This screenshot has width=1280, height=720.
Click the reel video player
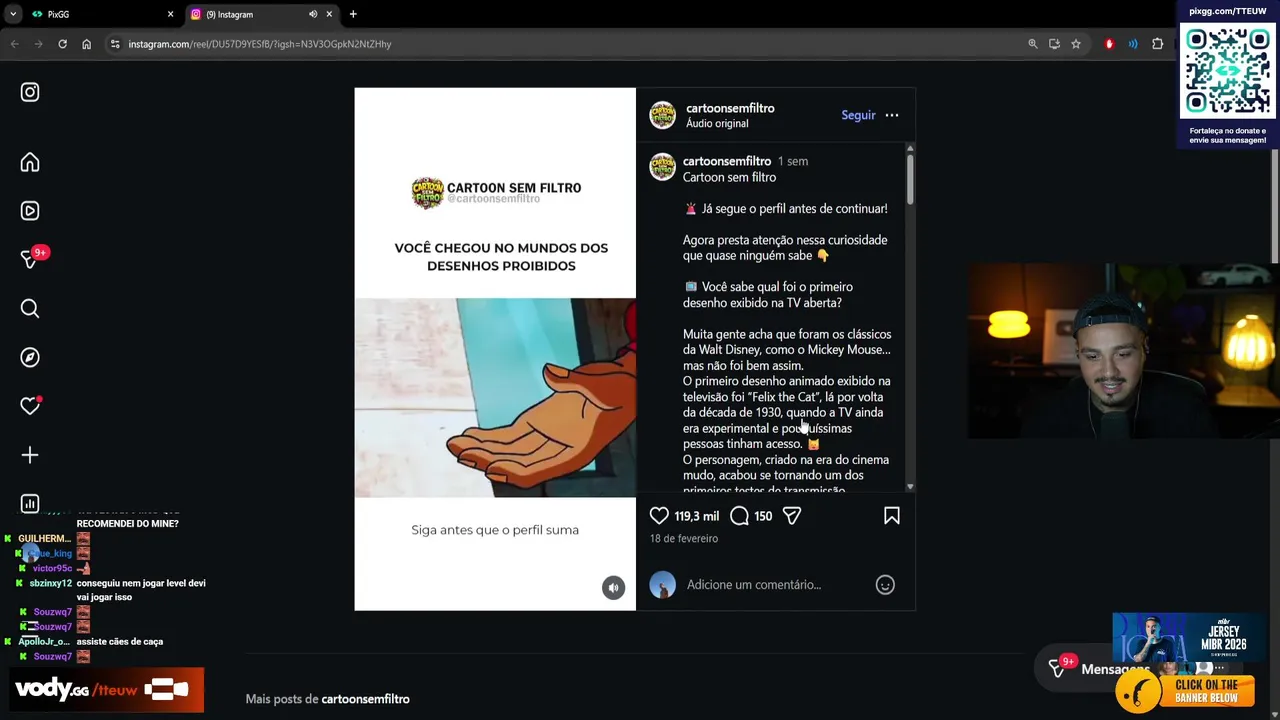pos(495,349)
